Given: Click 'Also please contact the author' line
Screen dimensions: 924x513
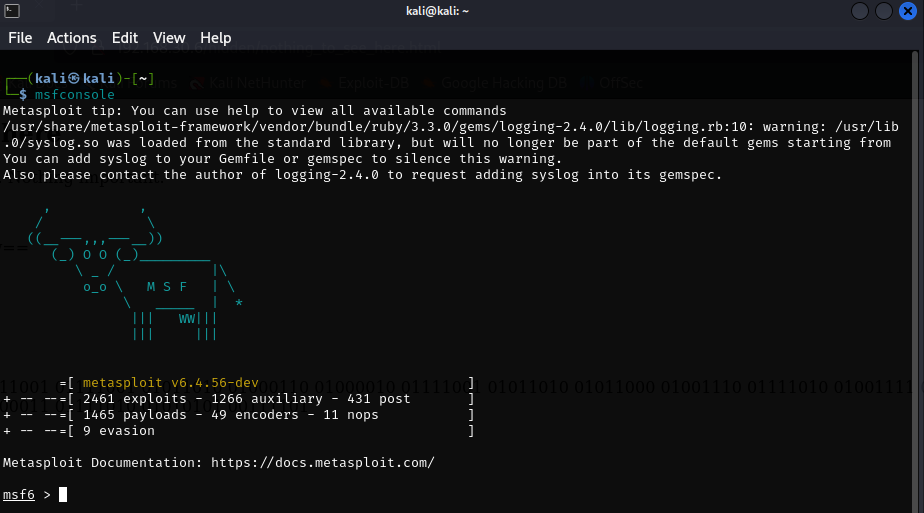Looking at the screenshot, I should click(362, 174).
